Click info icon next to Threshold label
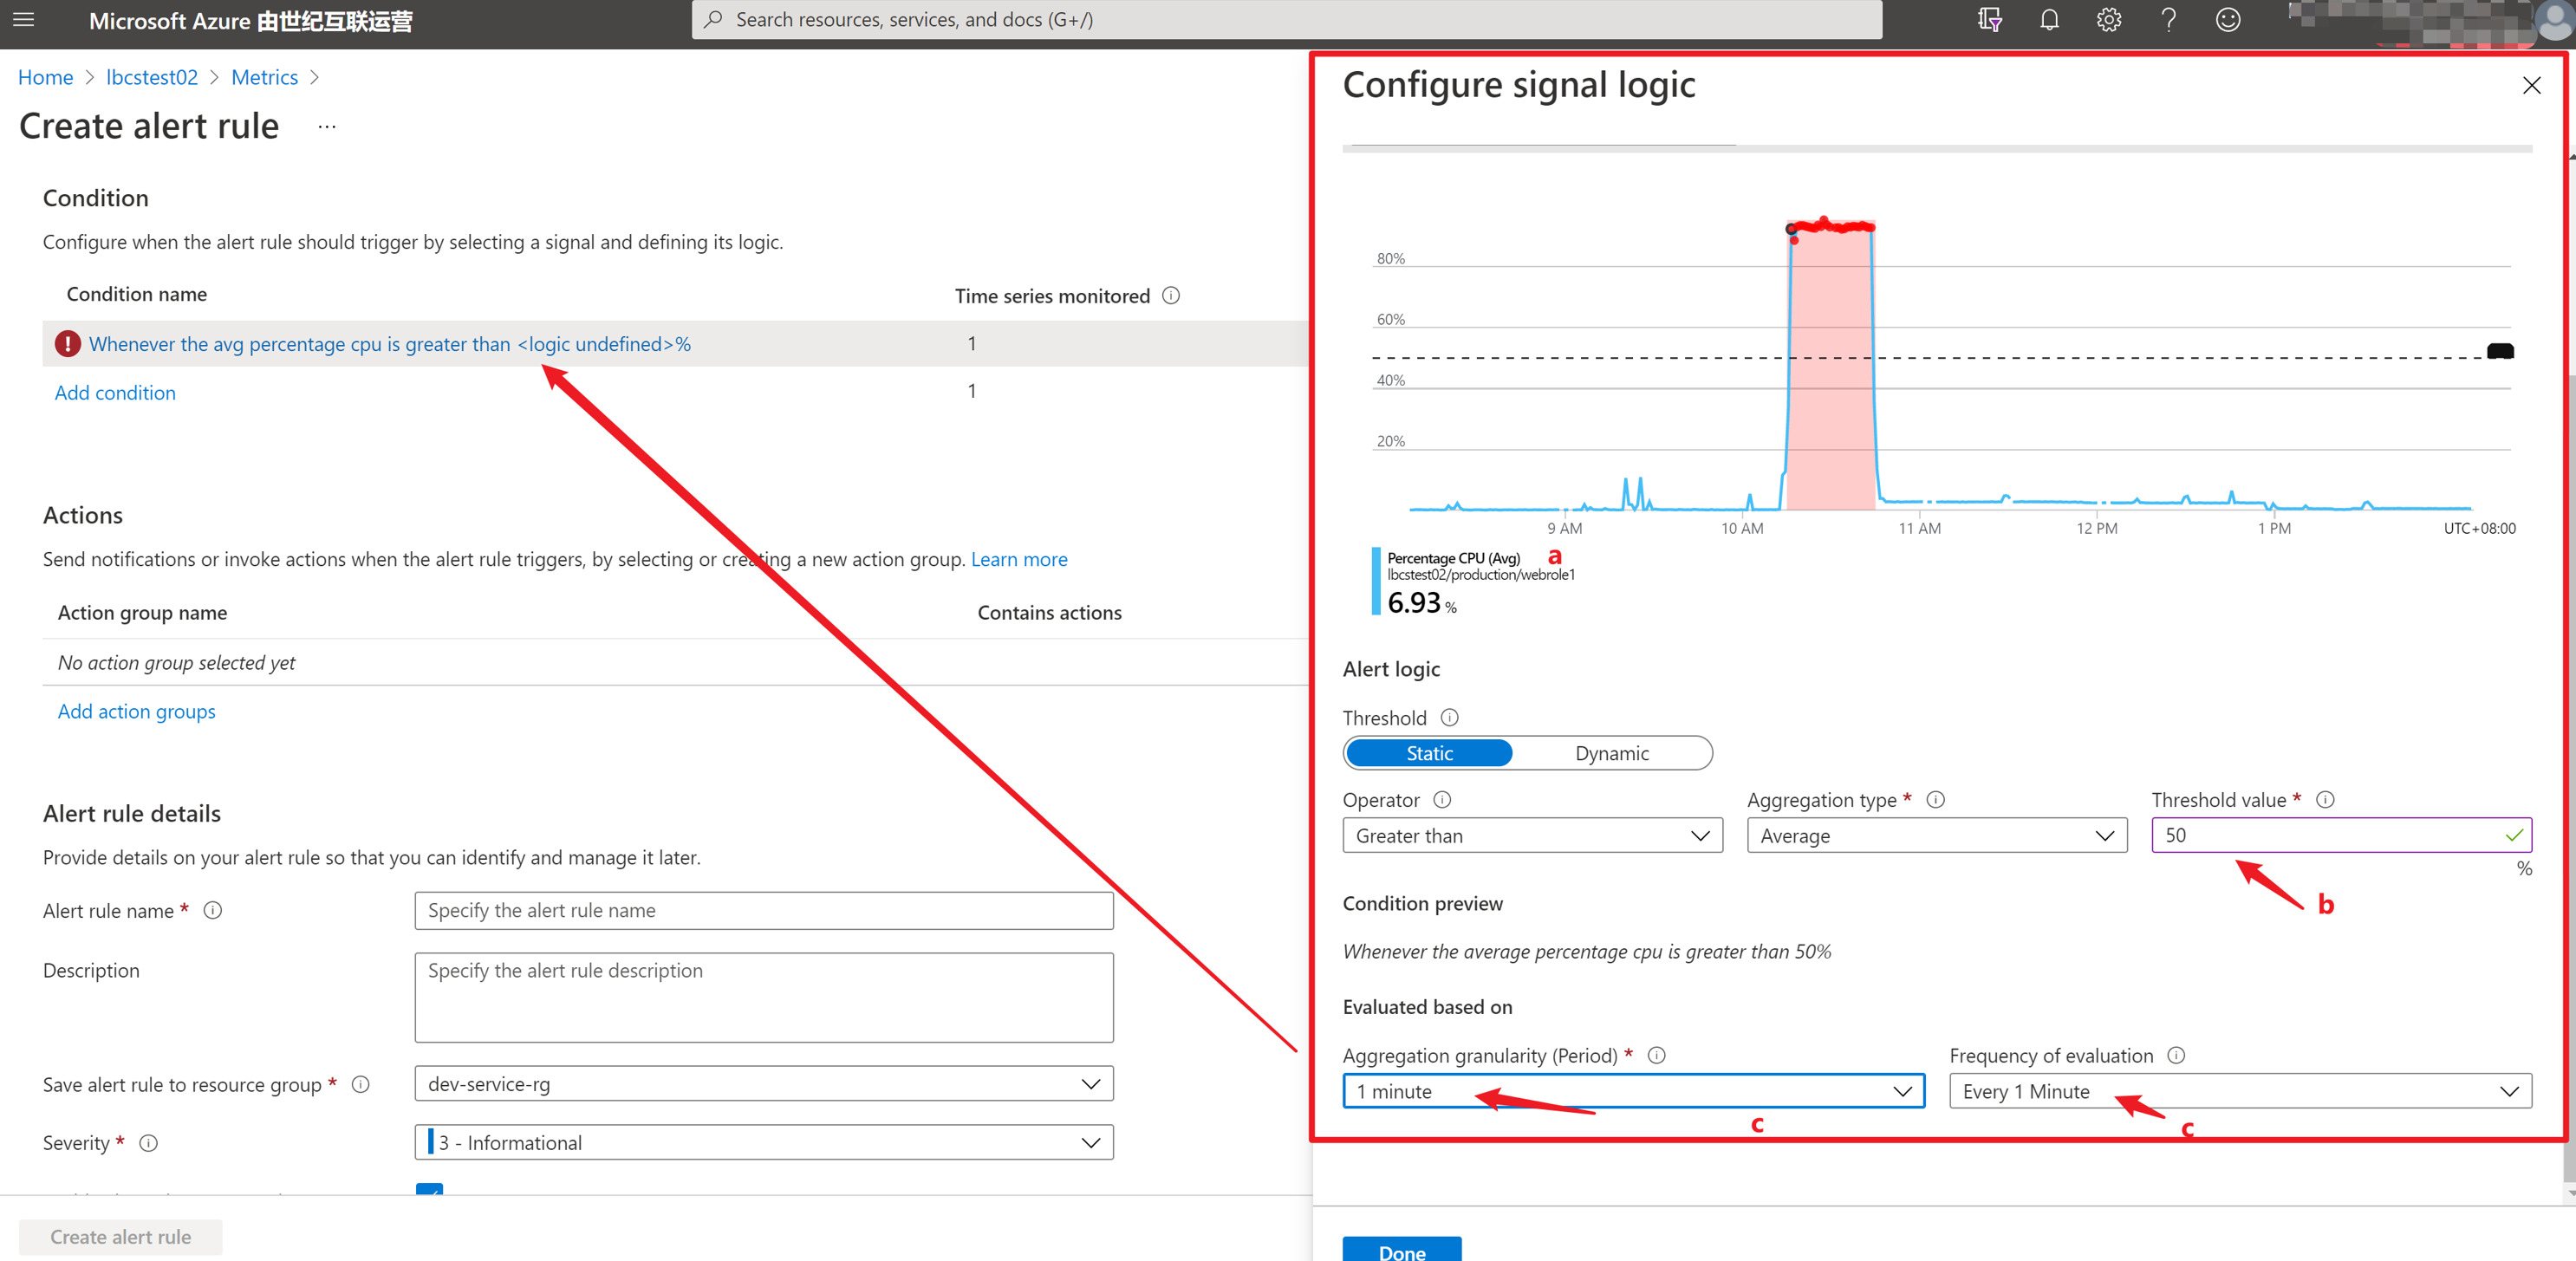The image size is (2576, 1261). [x=1449, y=717]
